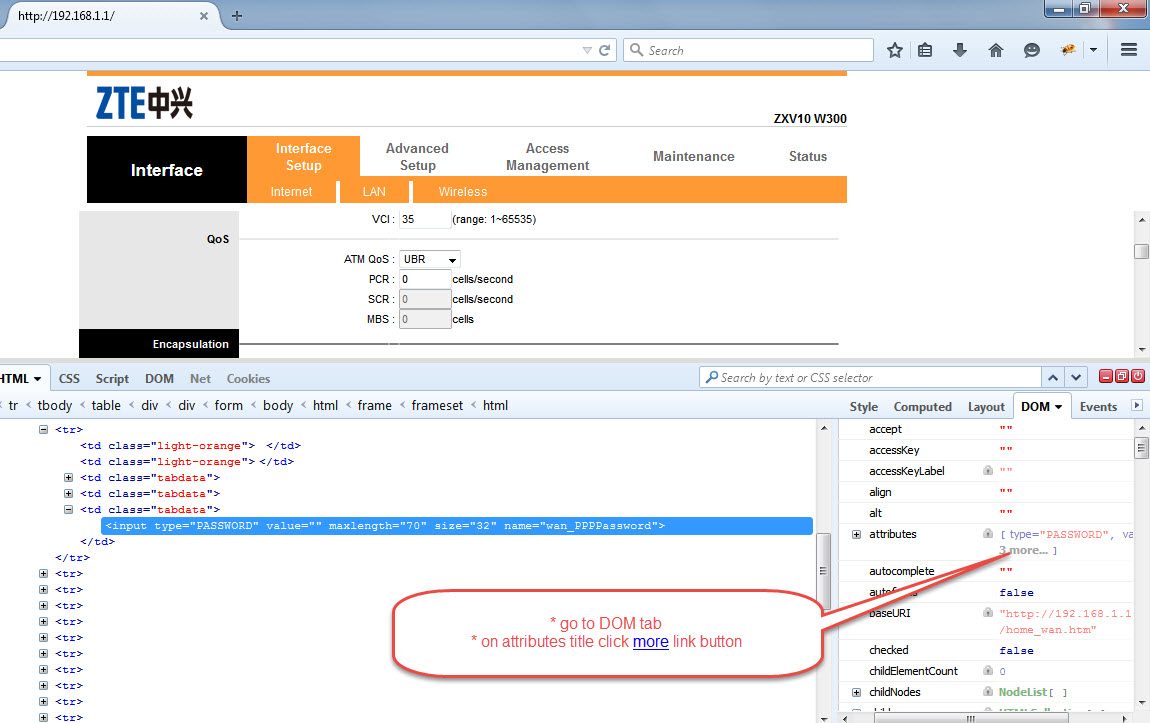Minimize the Firebug panel
Viewport: 1150px width, 723px height.
1103,378
